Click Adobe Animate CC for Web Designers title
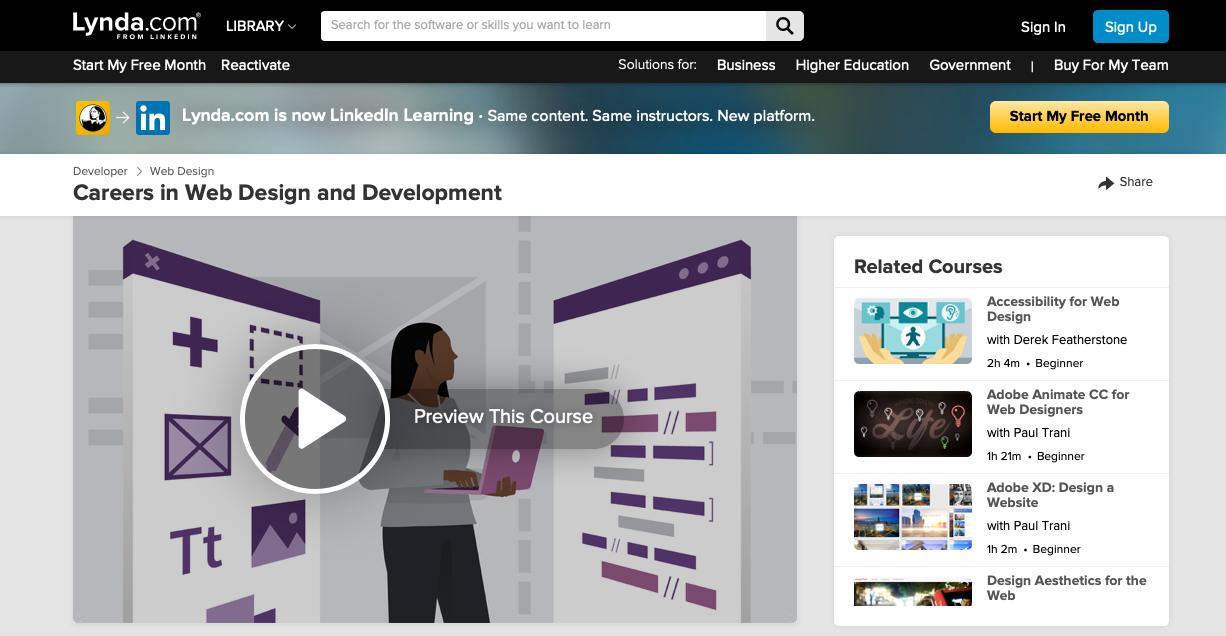The width and height of the screenshot is (1226, 636). pyautogui.click(x=1058, y=402)
